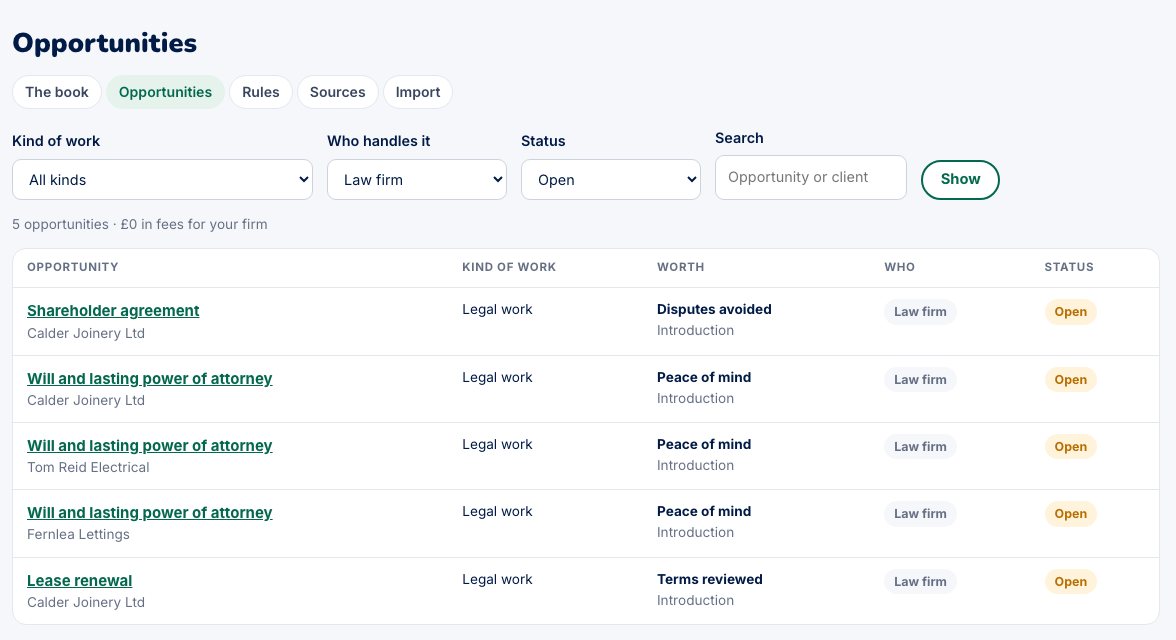Open Will and lasting power of attorney for Fernlea Lettings
The height and width of the screenshot is (640, 1176).
pyautogui.click(x=149, y=512)
